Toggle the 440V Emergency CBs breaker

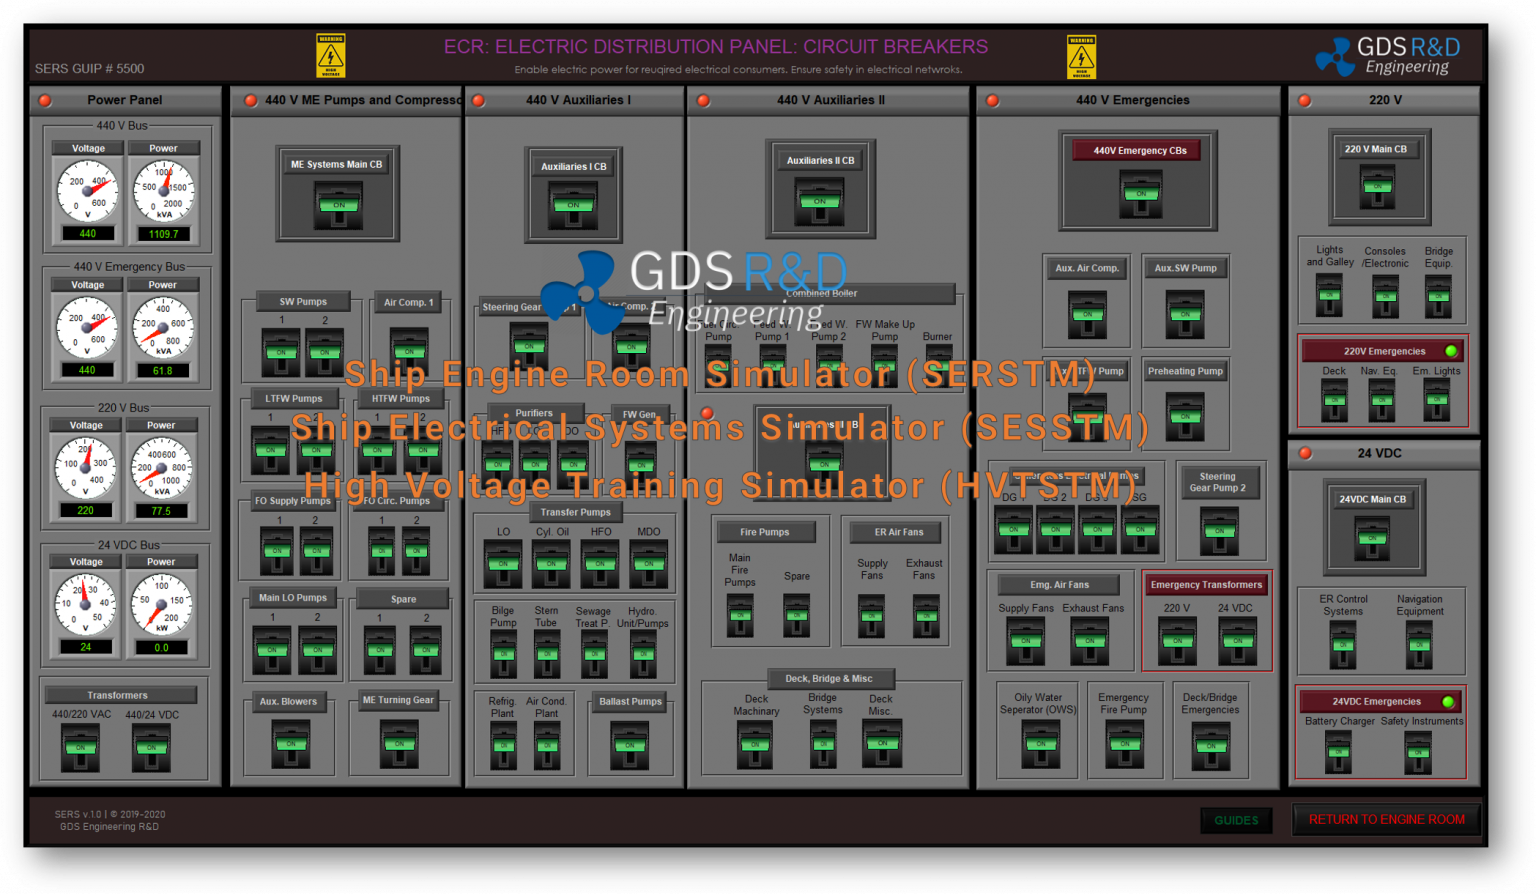click(x=1139, y=192)
